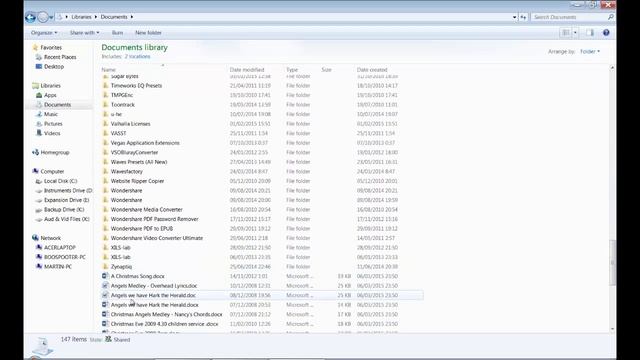The image size is (640, 360).
Task: Sort by the Name column header
Action: click(x=109, y=70)
